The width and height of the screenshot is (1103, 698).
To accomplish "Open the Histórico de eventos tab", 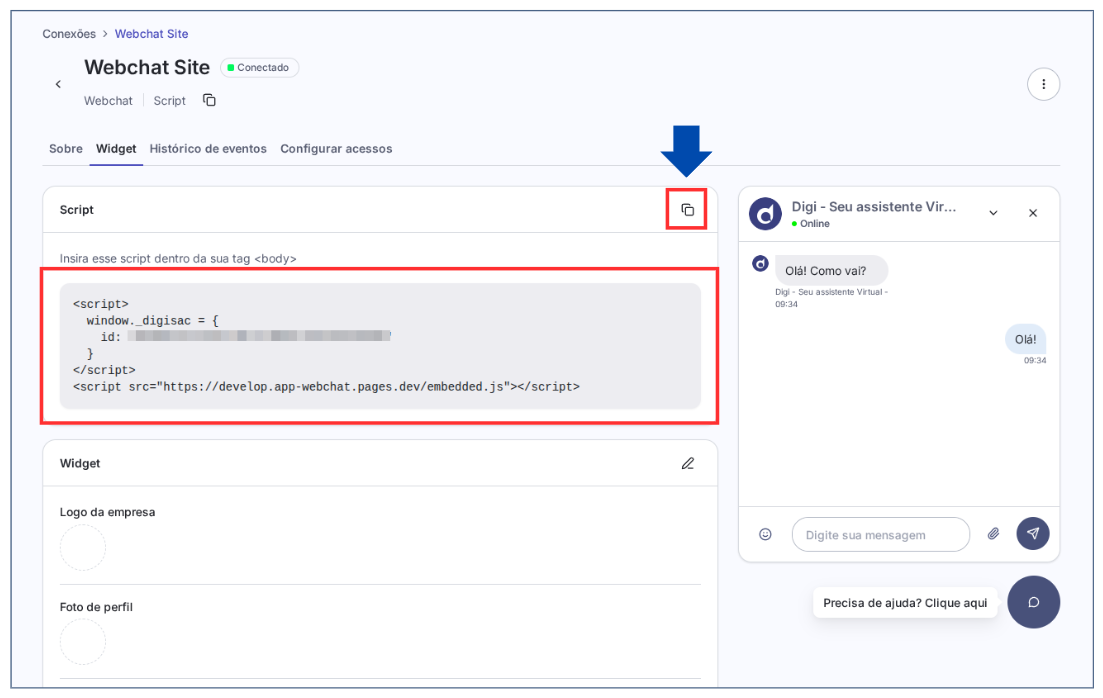I will pyautogui.click(x=208, y=149).
